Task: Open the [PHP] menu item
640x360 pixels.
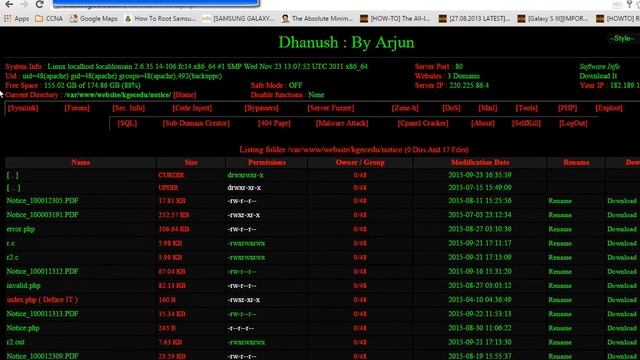Action: click(567, 108)
